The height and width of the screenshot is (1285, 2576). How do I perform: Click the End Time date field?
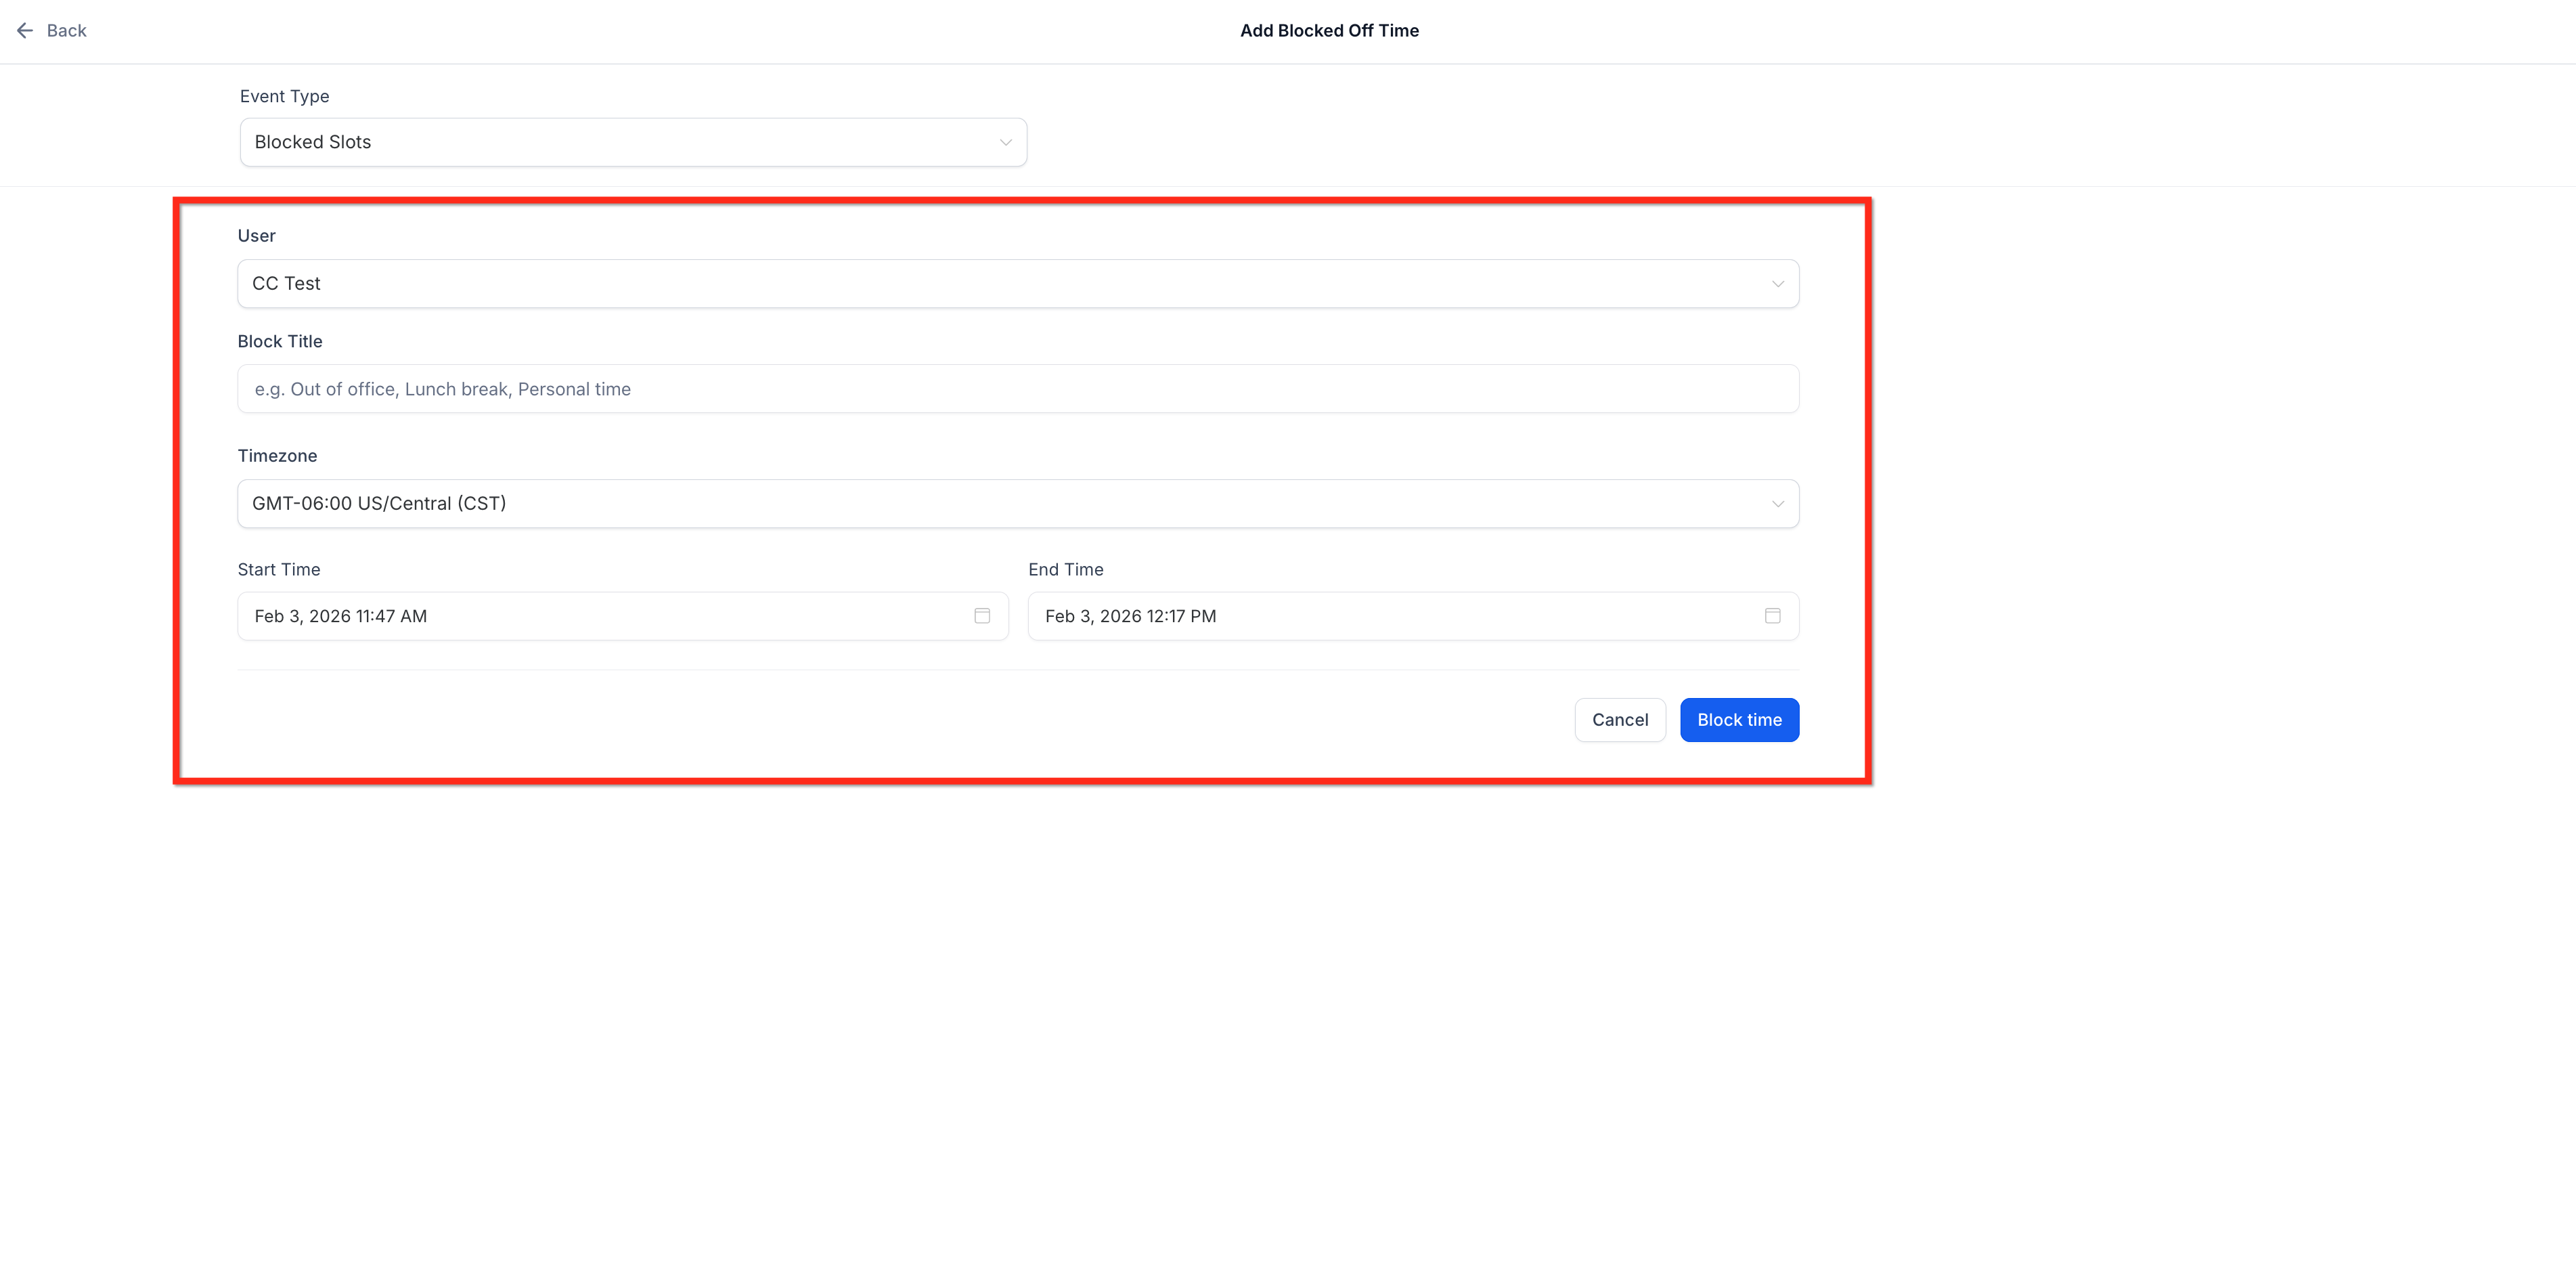pyautogui.click(x=1390, y=616)
